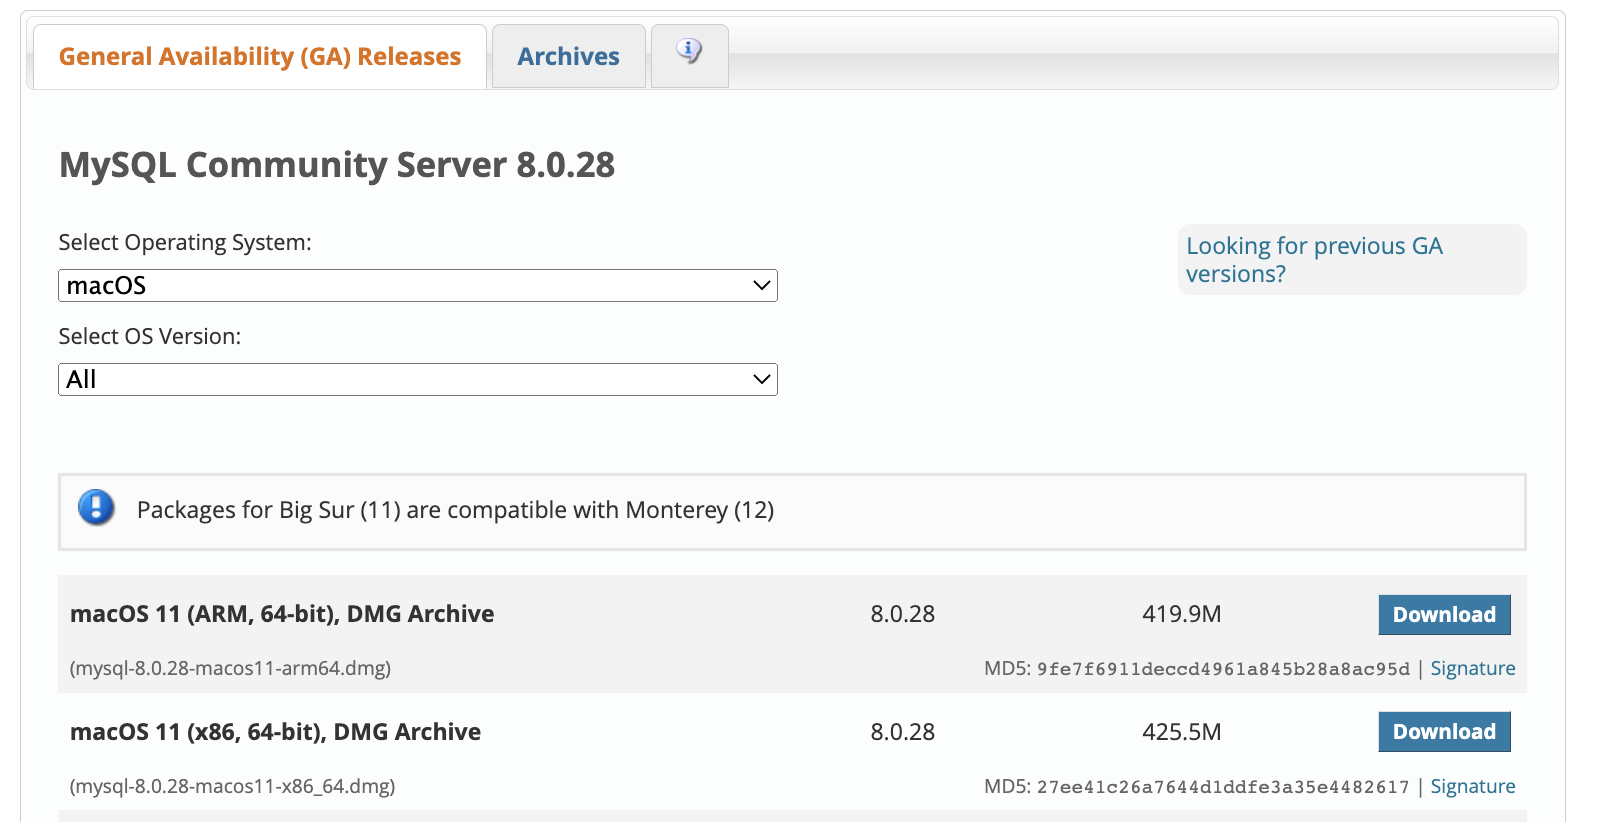Click blue exclamation icon in Big Sur notice

tap(96, 508)
